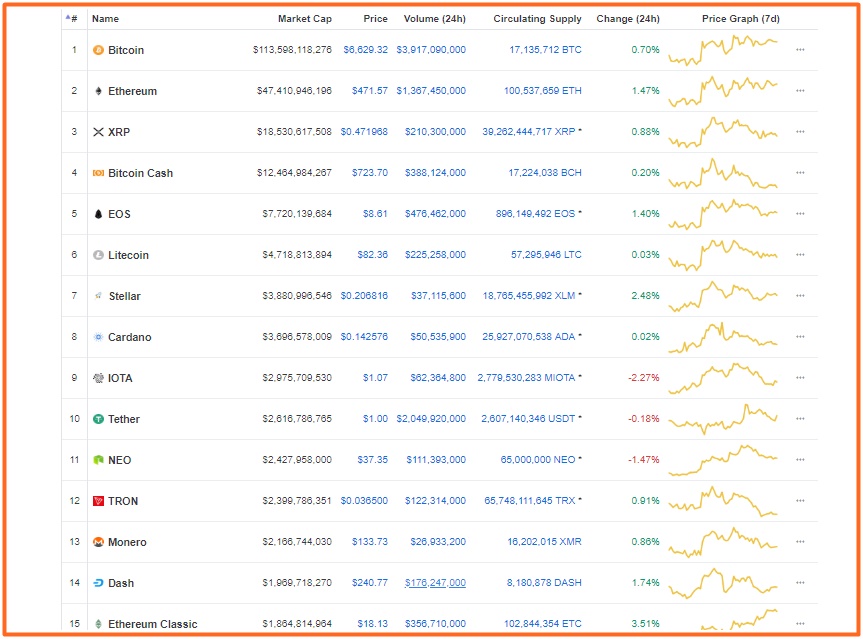Click the Price Graph (7d) header
863x639 pixels.
[x=741, y=19]
